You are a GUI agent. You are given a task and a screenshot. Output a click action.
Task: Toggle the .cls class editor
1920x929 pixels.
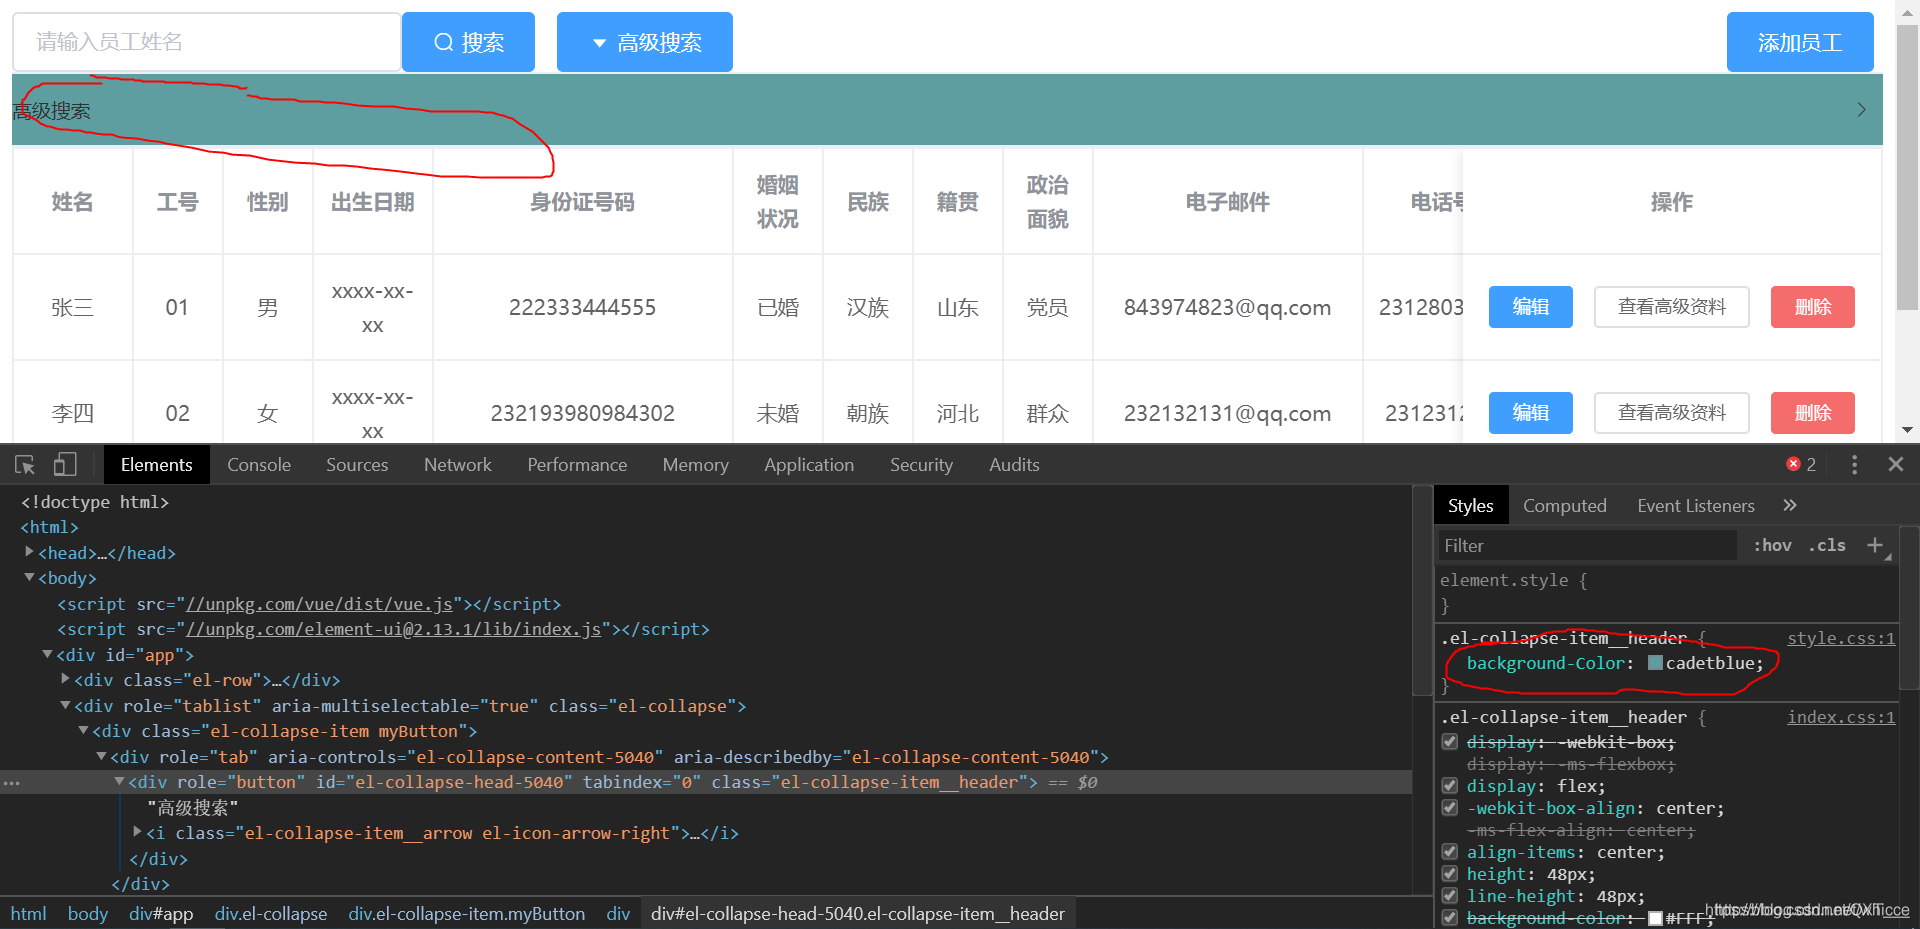(1827, 545)
